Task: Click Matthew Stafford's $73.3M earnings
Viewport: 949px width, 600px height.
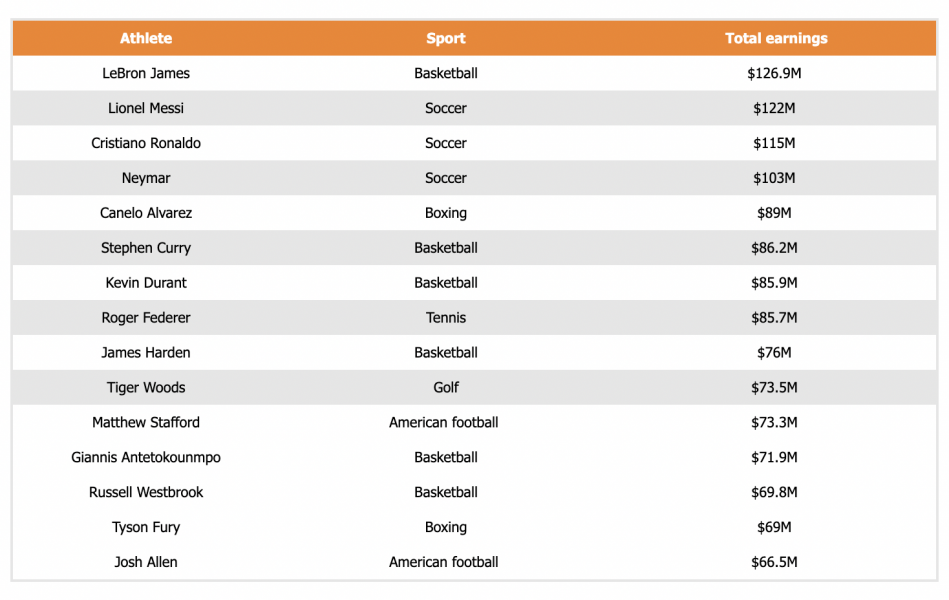Action: [x=774, y=423]
